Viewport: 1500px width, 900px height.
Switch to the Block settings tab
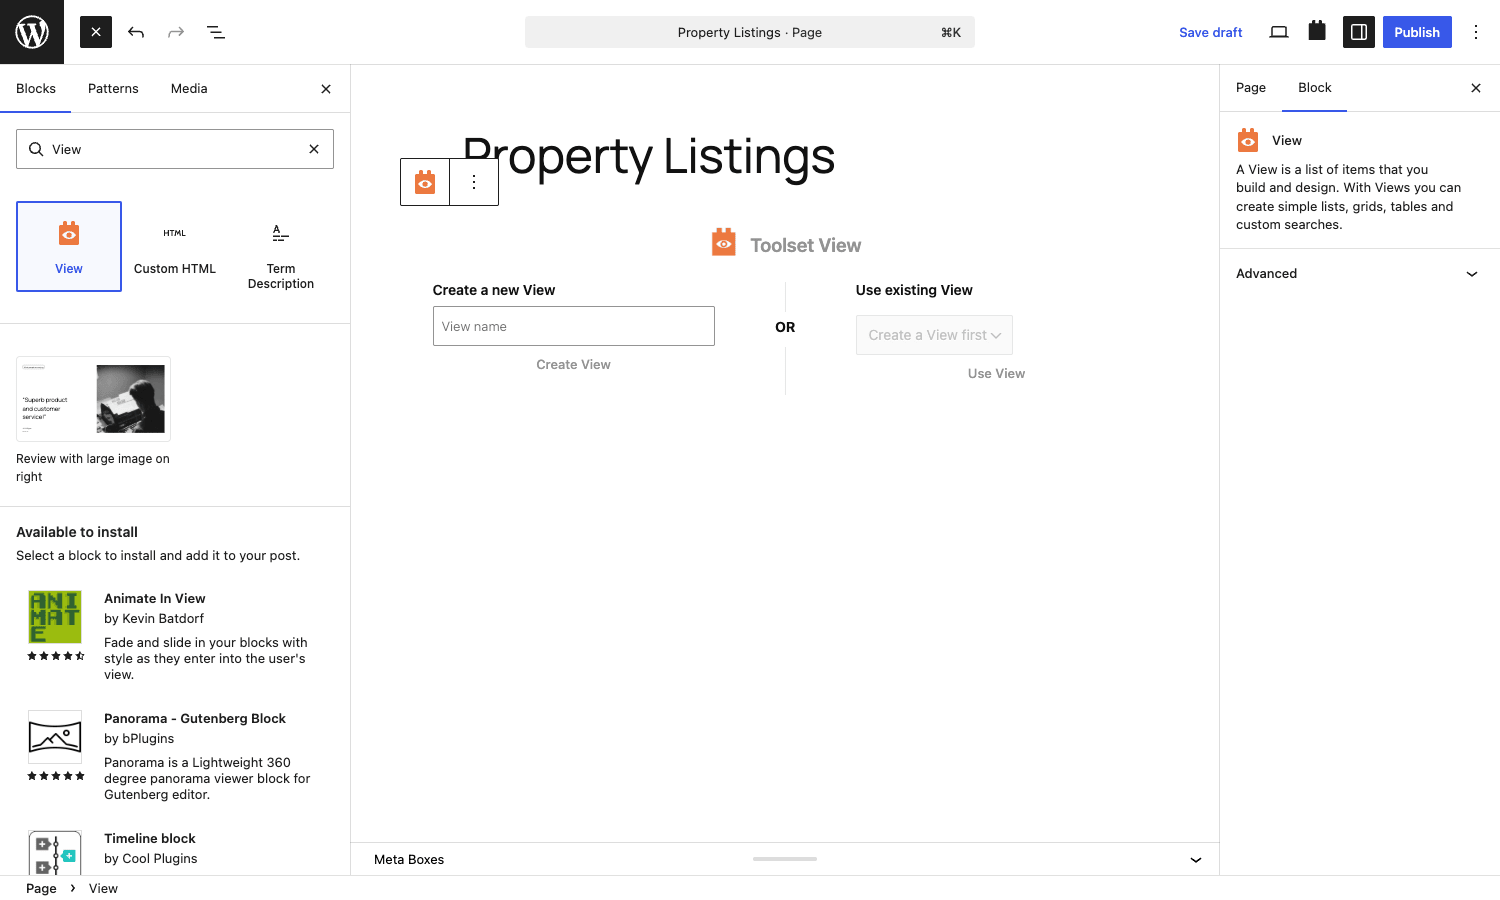click(x=1315, y=88)
